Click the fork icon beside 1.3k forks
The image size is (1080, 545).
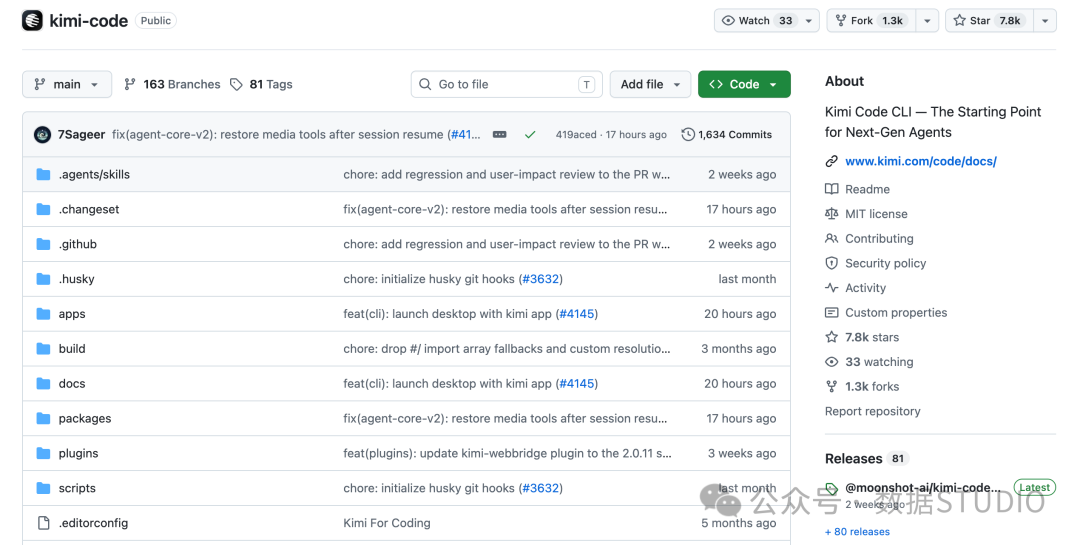tap(831, 387)
